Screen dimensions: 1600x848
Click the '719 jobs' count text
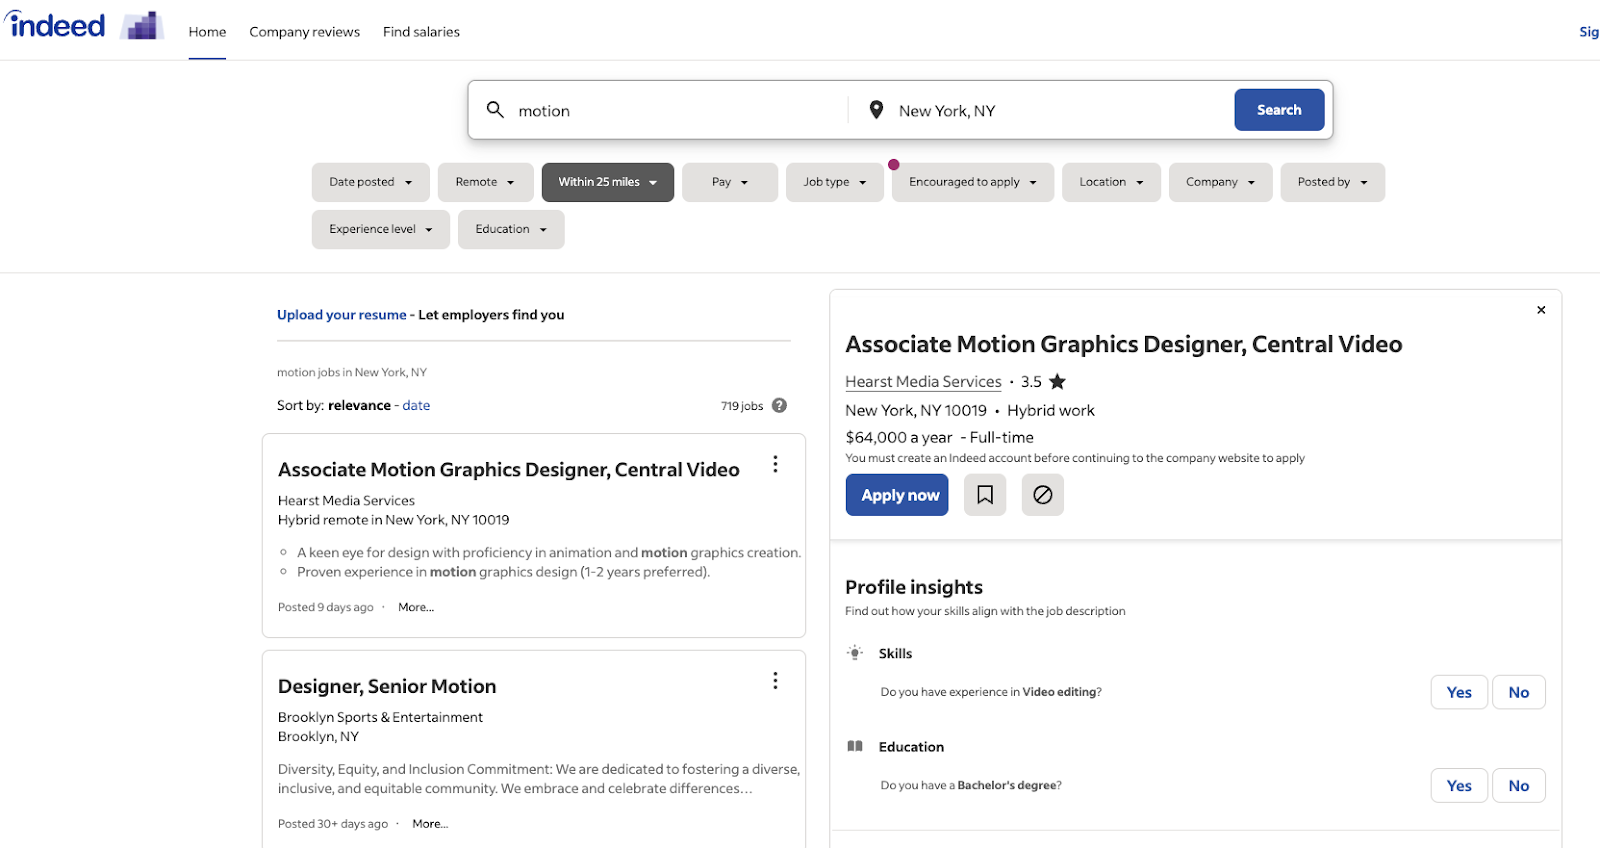point(742,406)
